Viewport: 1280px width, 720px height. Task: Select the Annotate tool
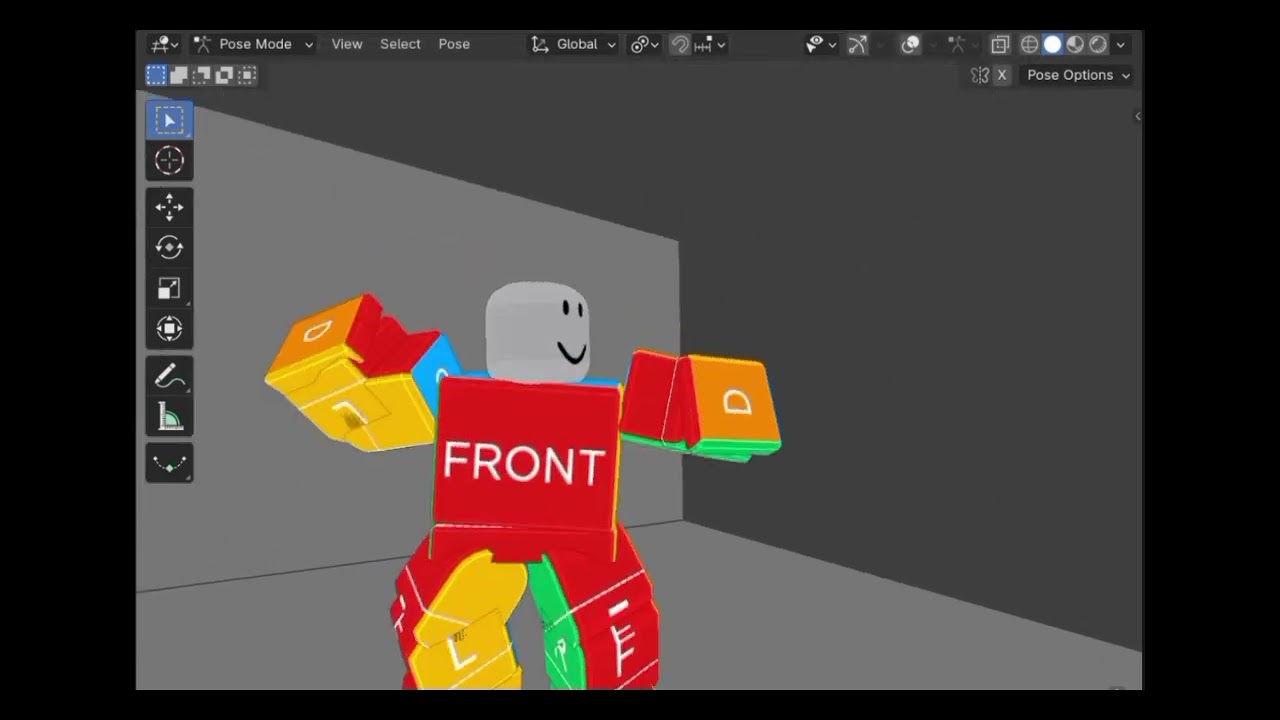(169, 376)
